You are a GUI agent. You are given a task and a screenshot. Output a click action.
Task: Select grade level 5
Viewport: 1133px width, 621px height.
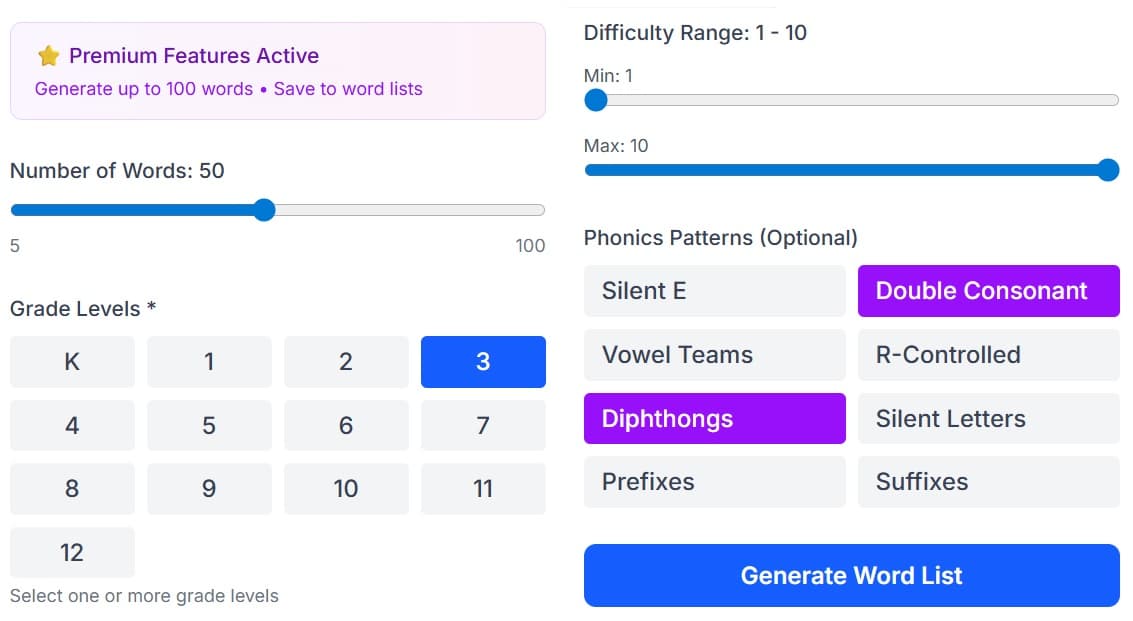pyautogui.click(x=209, y=425)
